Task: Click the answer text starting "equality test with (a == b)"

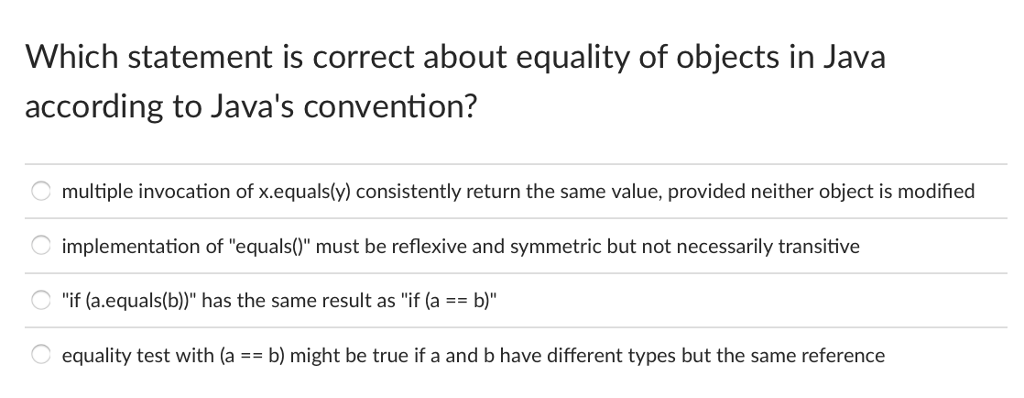Action: coord(473,356)
